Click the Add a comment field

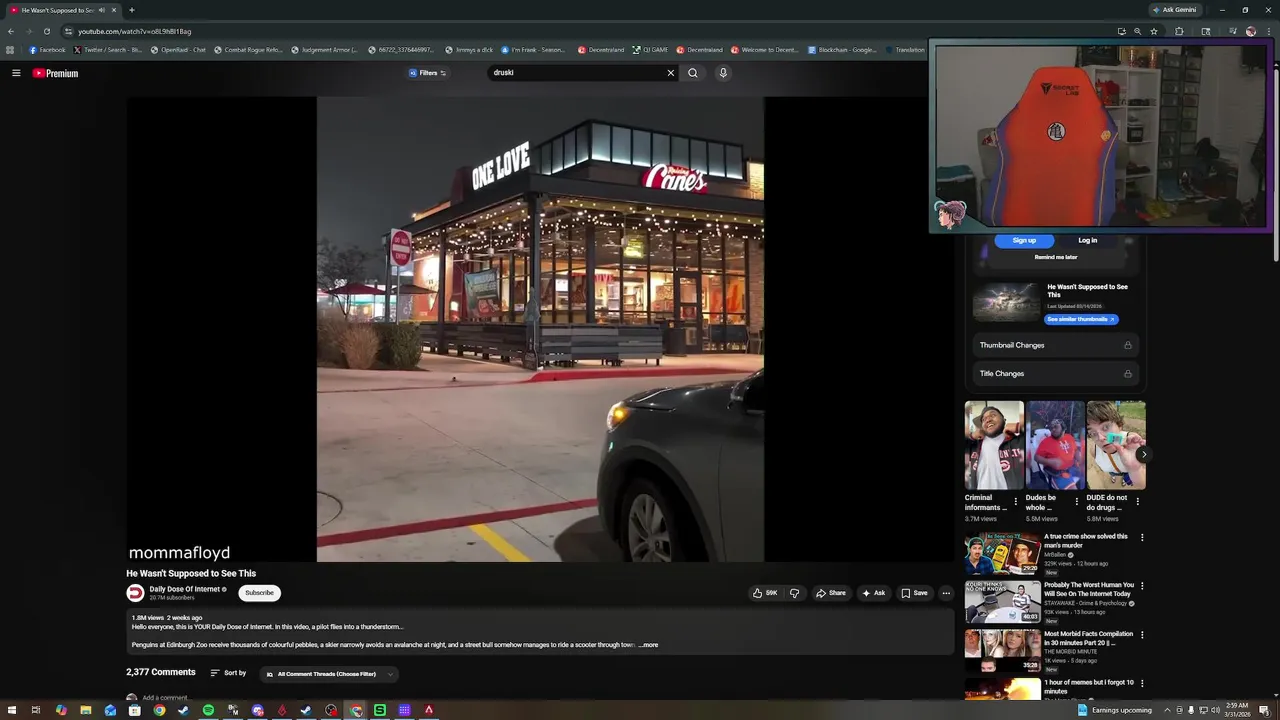(x=165, y=697)
